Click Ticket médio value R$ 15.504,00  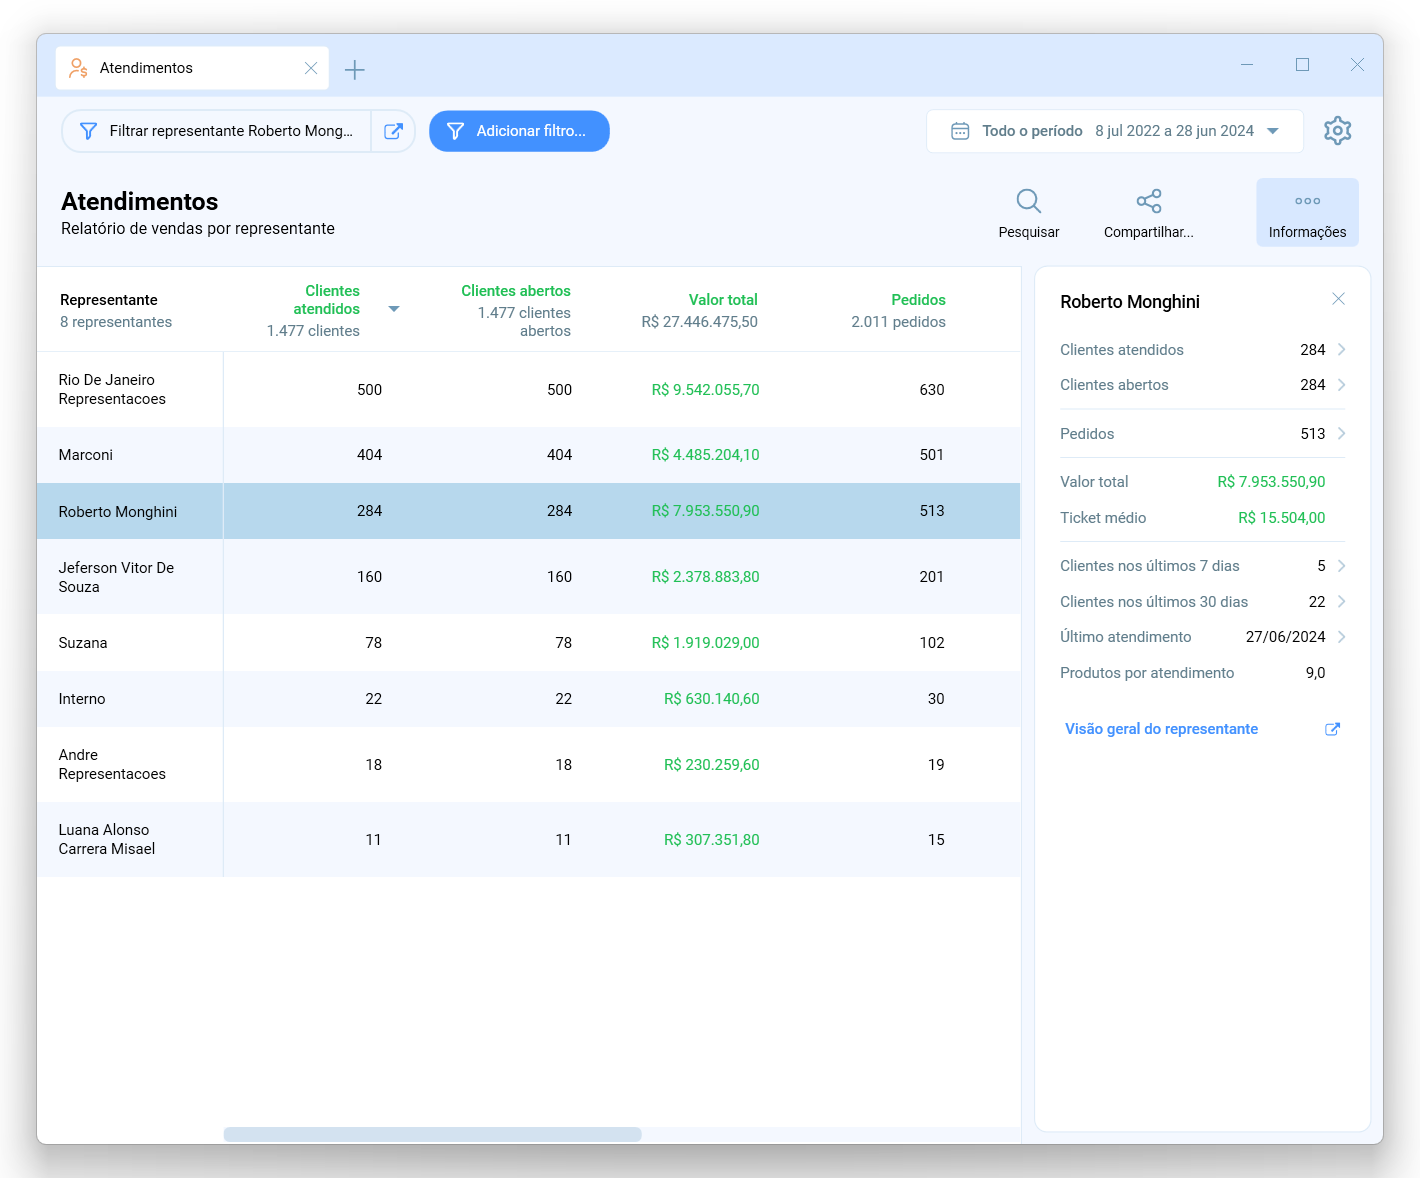point(1282,518)
